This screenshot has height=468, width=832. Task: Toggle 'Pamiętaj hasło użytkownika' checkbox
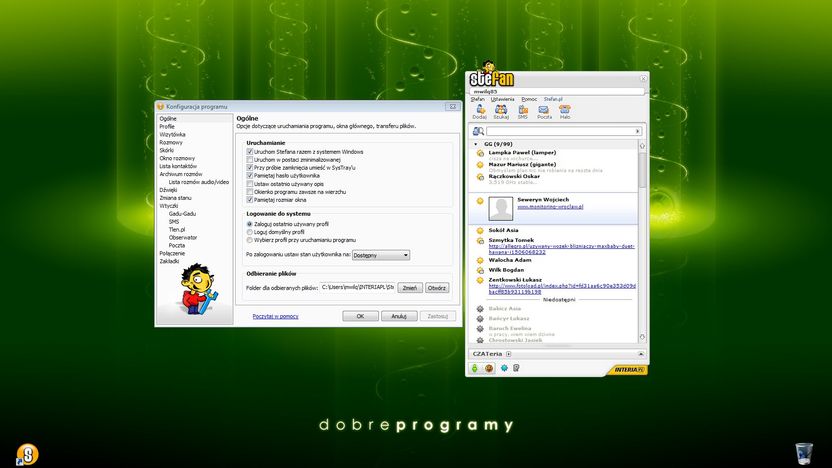249,176
